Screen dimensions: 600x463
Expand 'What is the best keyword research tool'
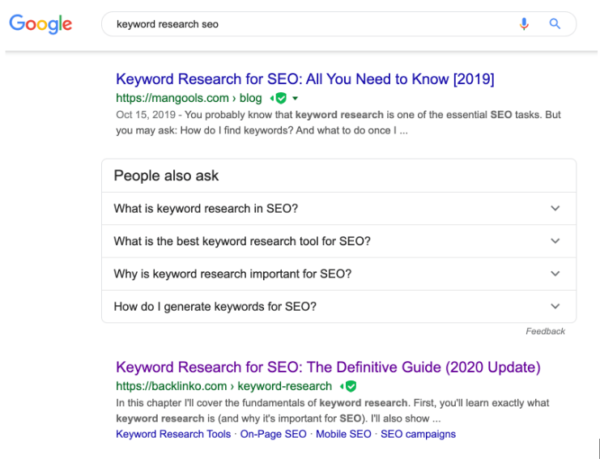339,241
